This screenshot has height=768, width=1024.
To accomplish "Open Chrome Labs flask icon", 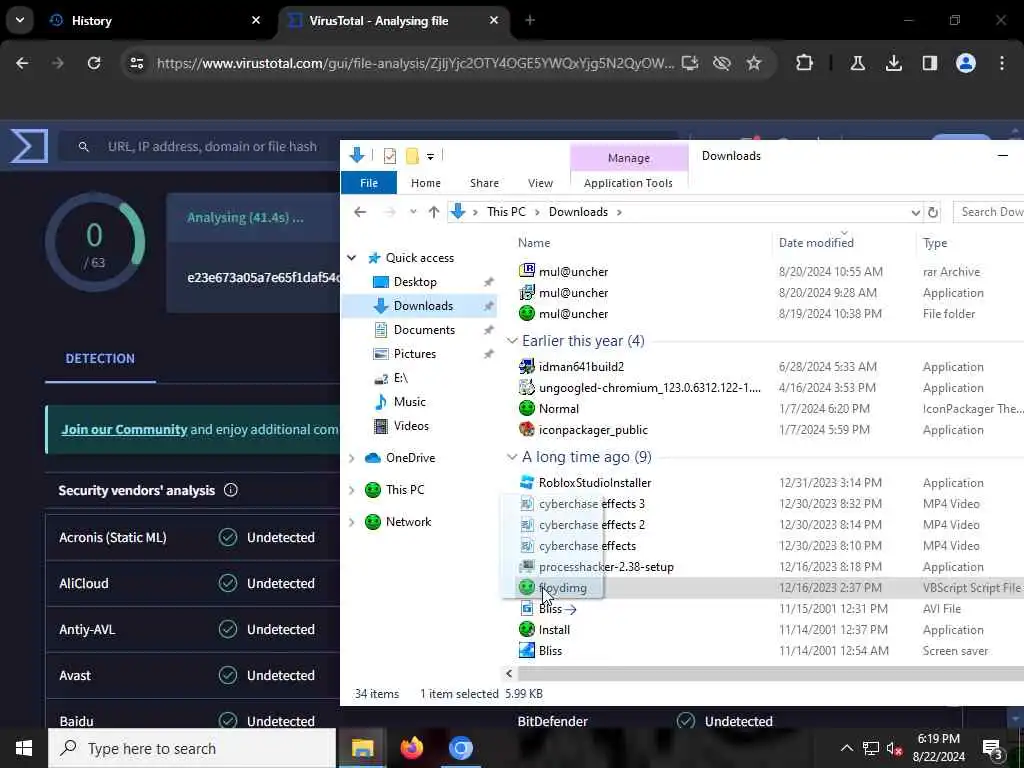I will [857, 63].
